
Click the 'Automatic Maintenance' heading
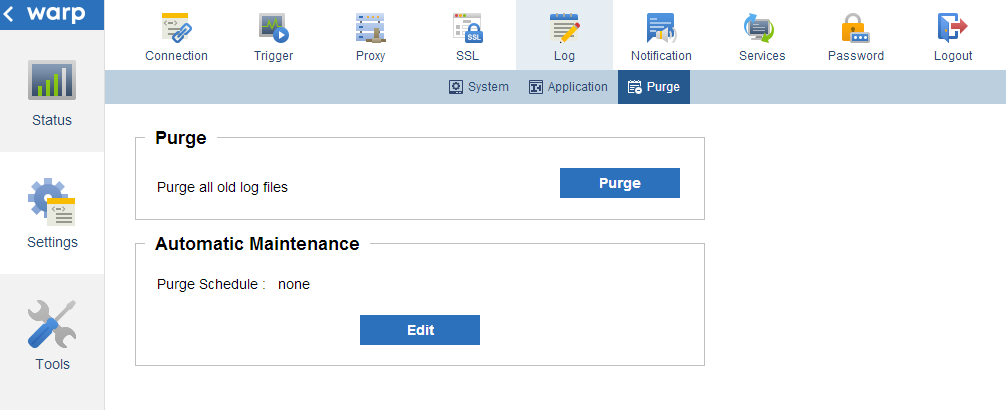pos(257,244)
